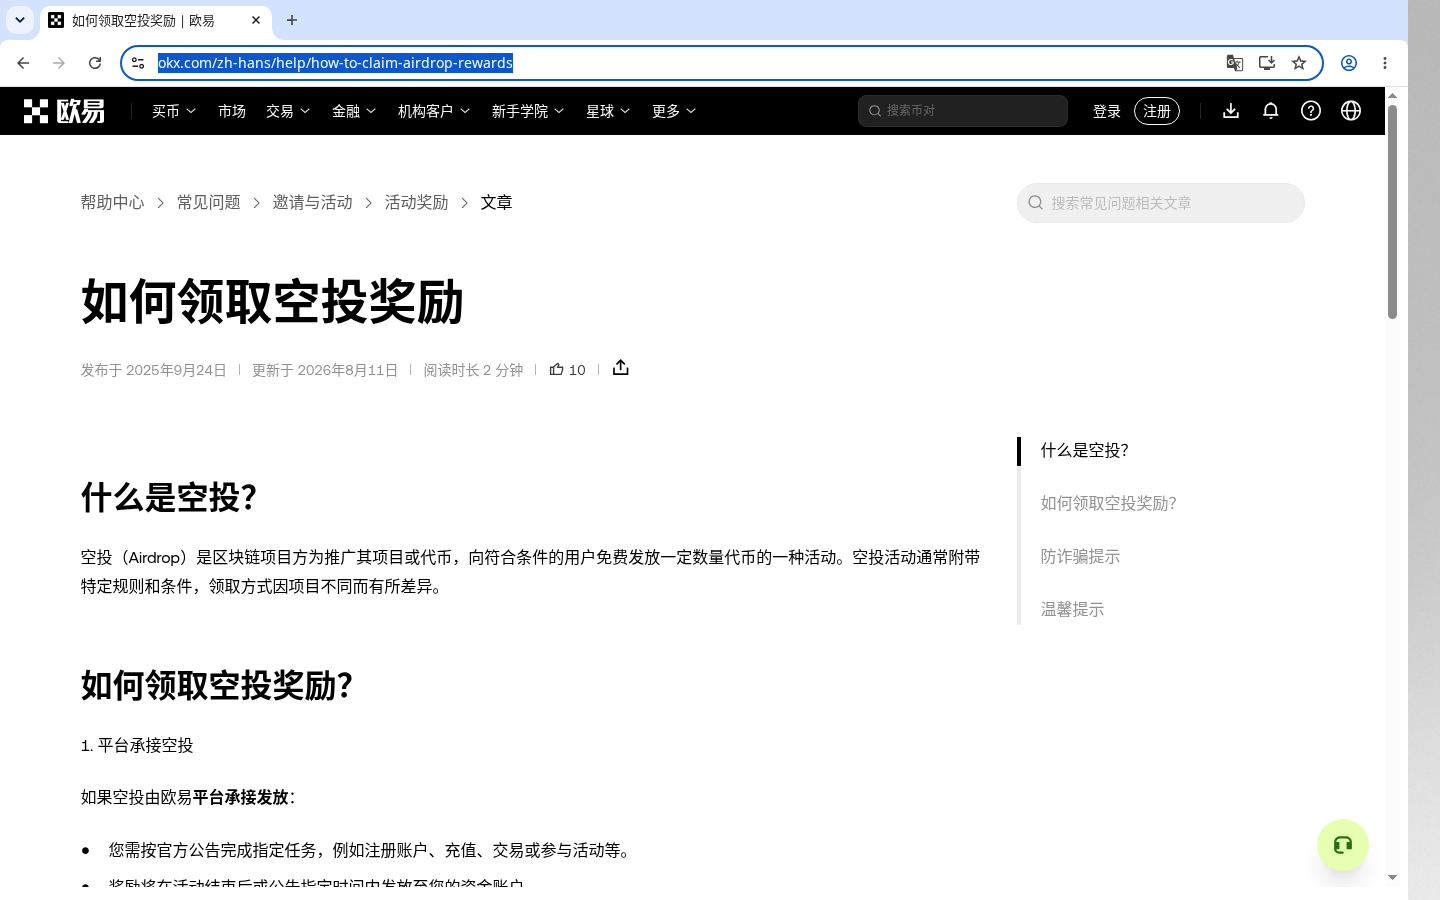Reload the page with refresh icon
The width and height of the screenshot is (1440, 900).
coord(95,63)
